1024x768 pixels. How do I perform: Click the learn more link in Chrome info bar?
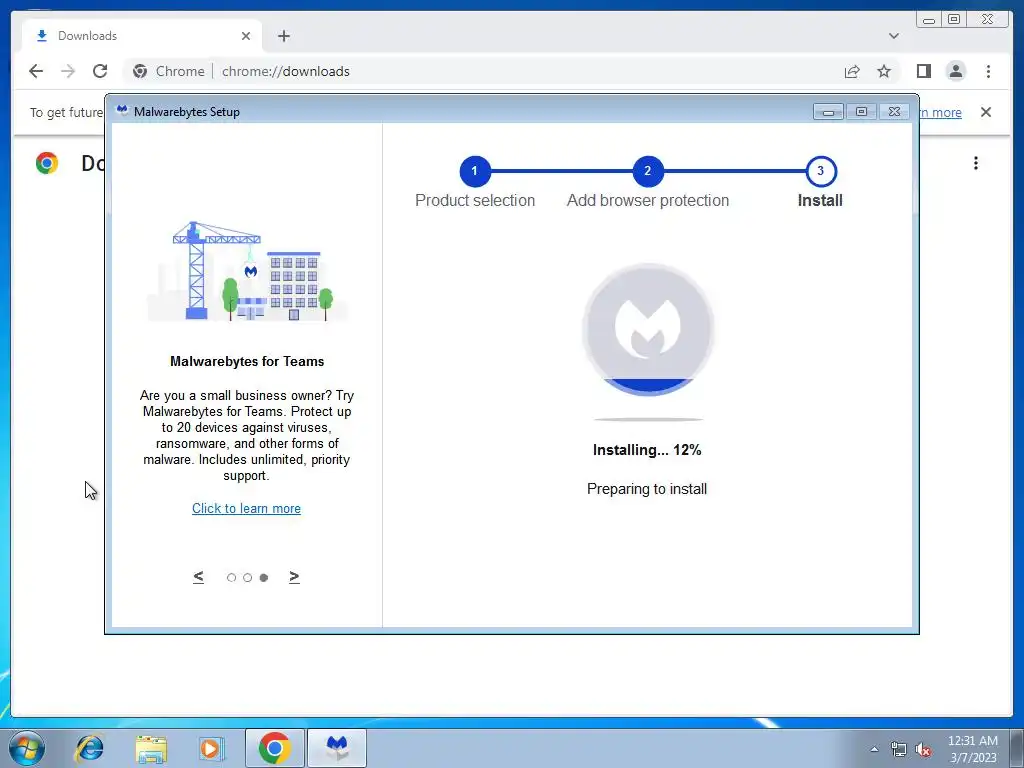tap(940, 112)
